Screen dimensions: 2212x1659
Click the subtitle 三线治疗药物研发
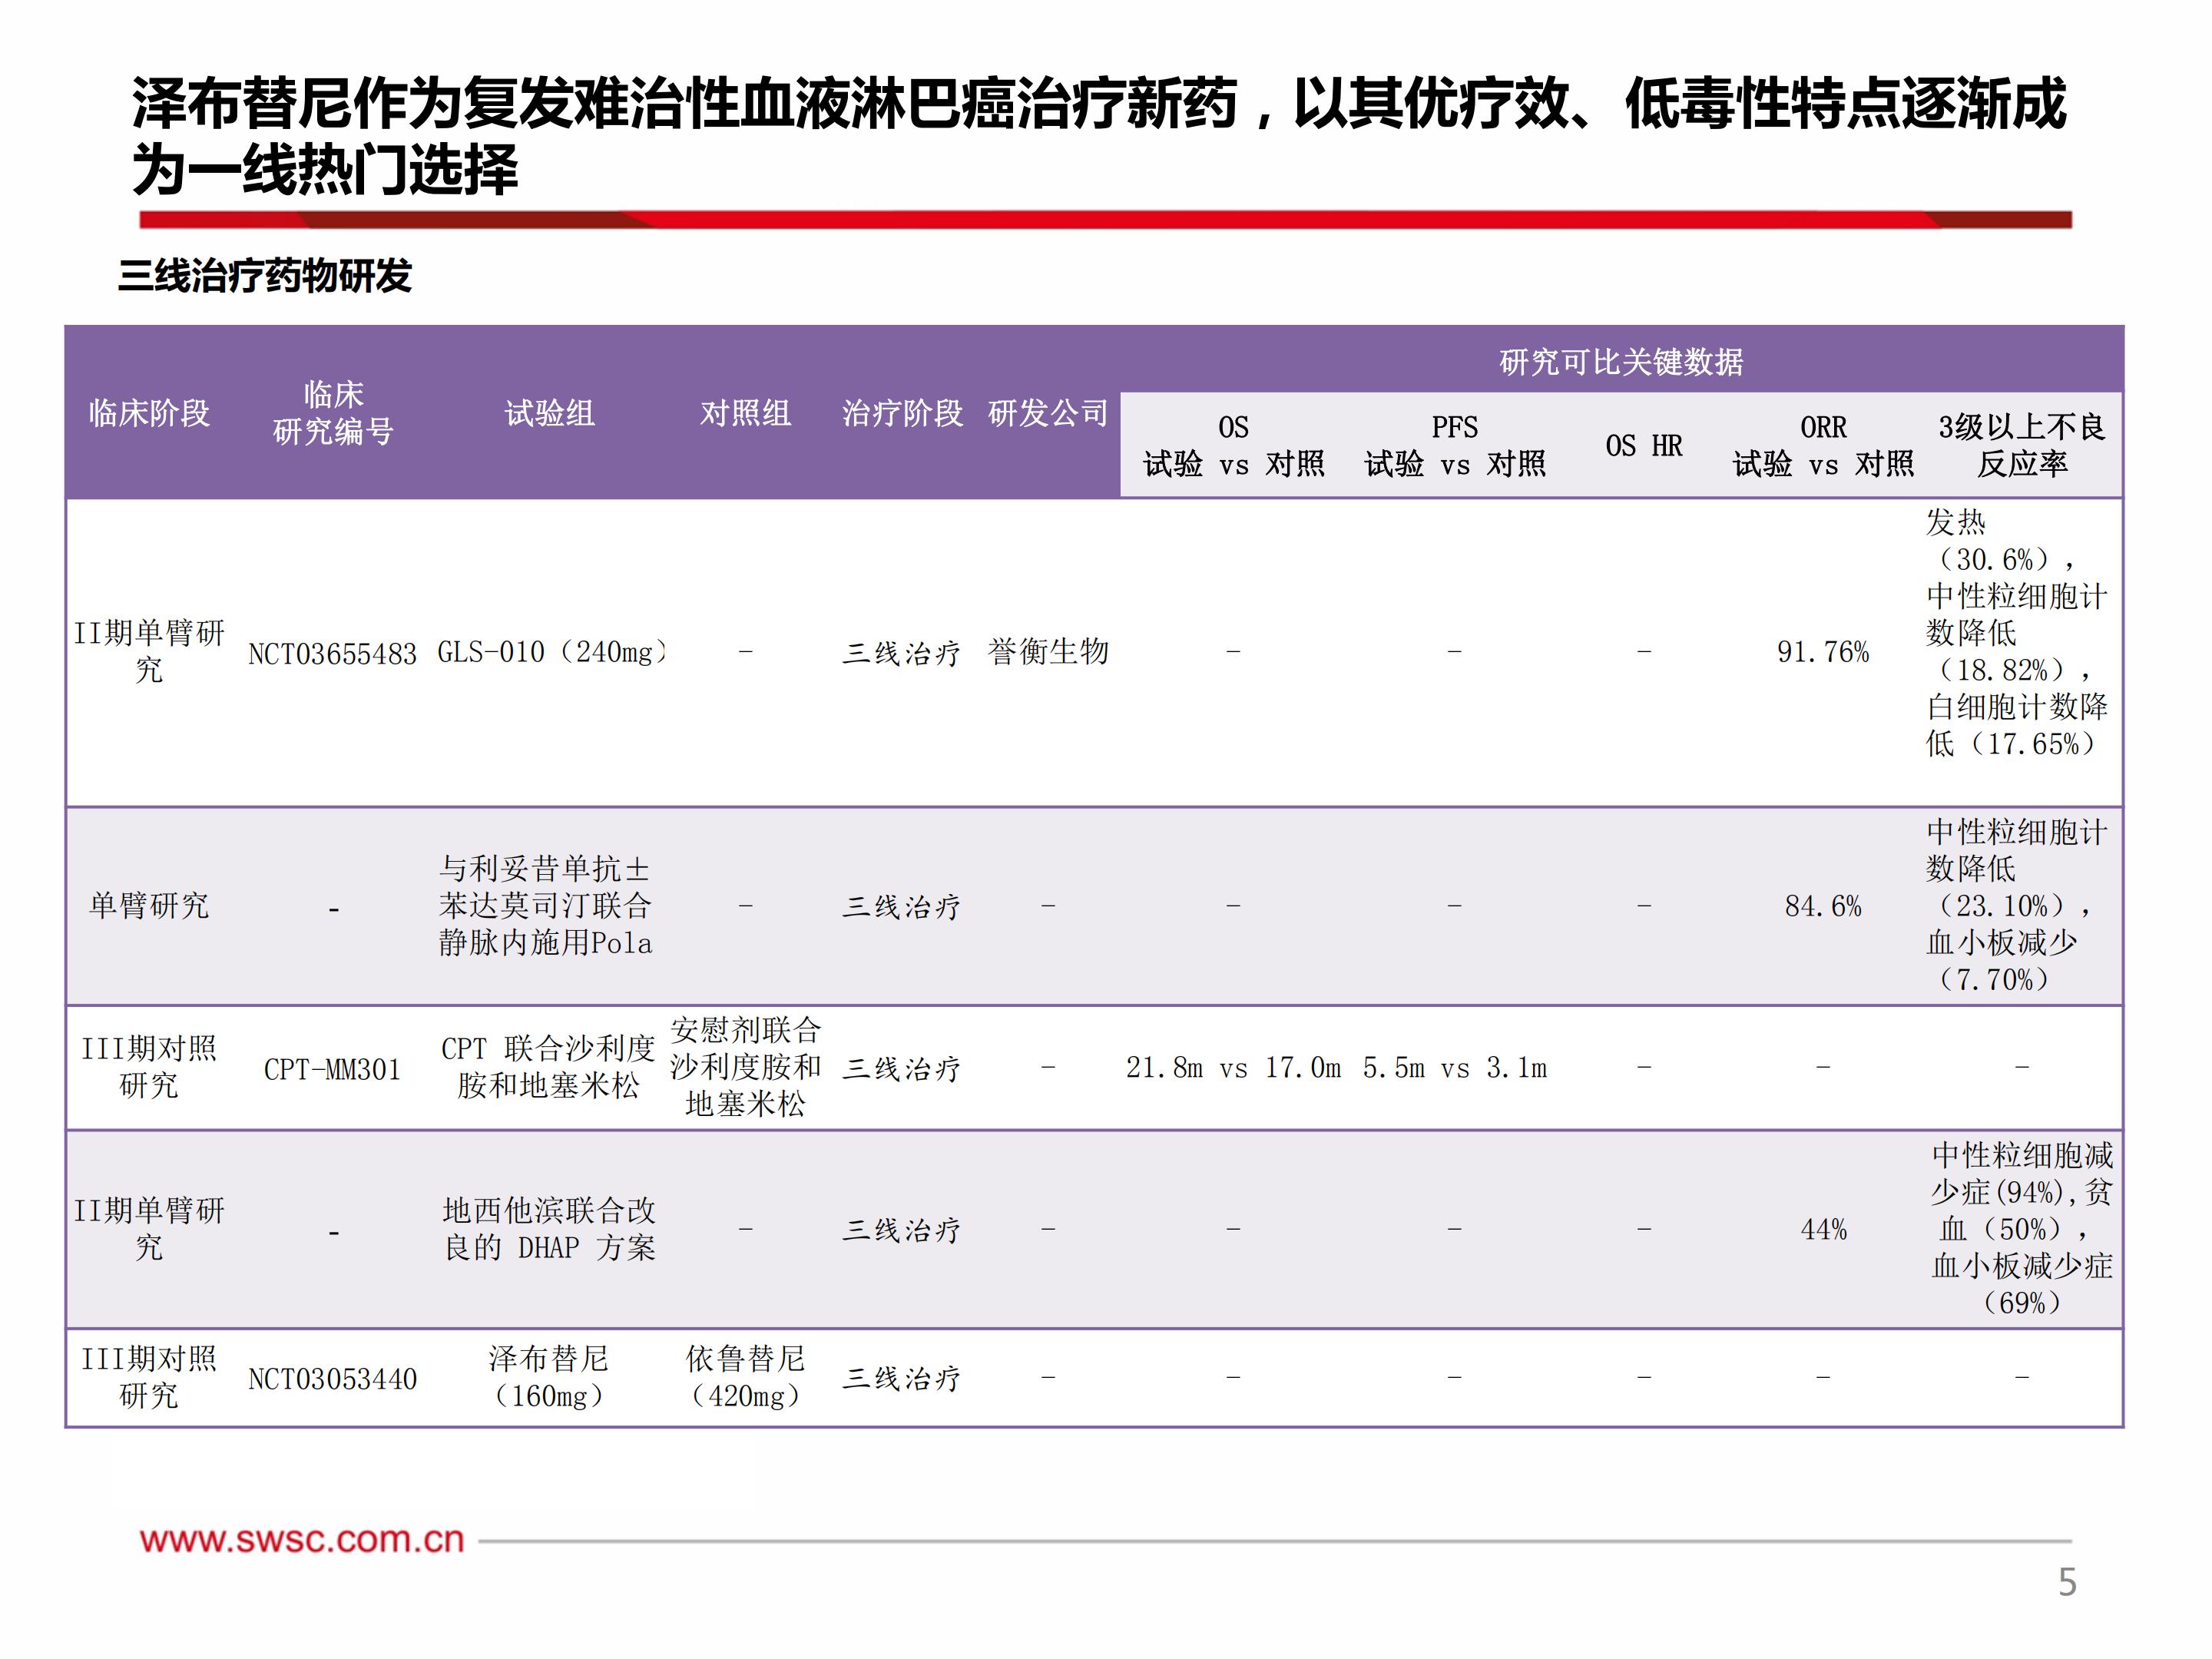tap(265, 276)
